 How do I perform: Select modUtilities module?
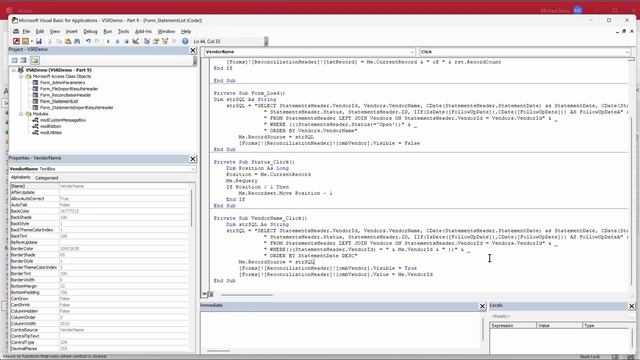(x=51, y=133)
